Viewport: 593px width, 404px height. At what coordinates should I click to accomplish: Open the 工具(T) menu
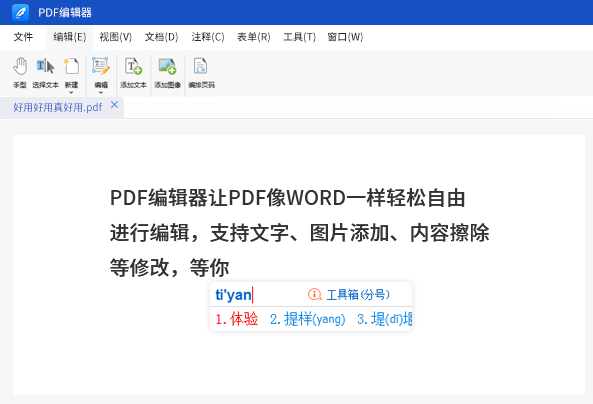pos(299,37)
